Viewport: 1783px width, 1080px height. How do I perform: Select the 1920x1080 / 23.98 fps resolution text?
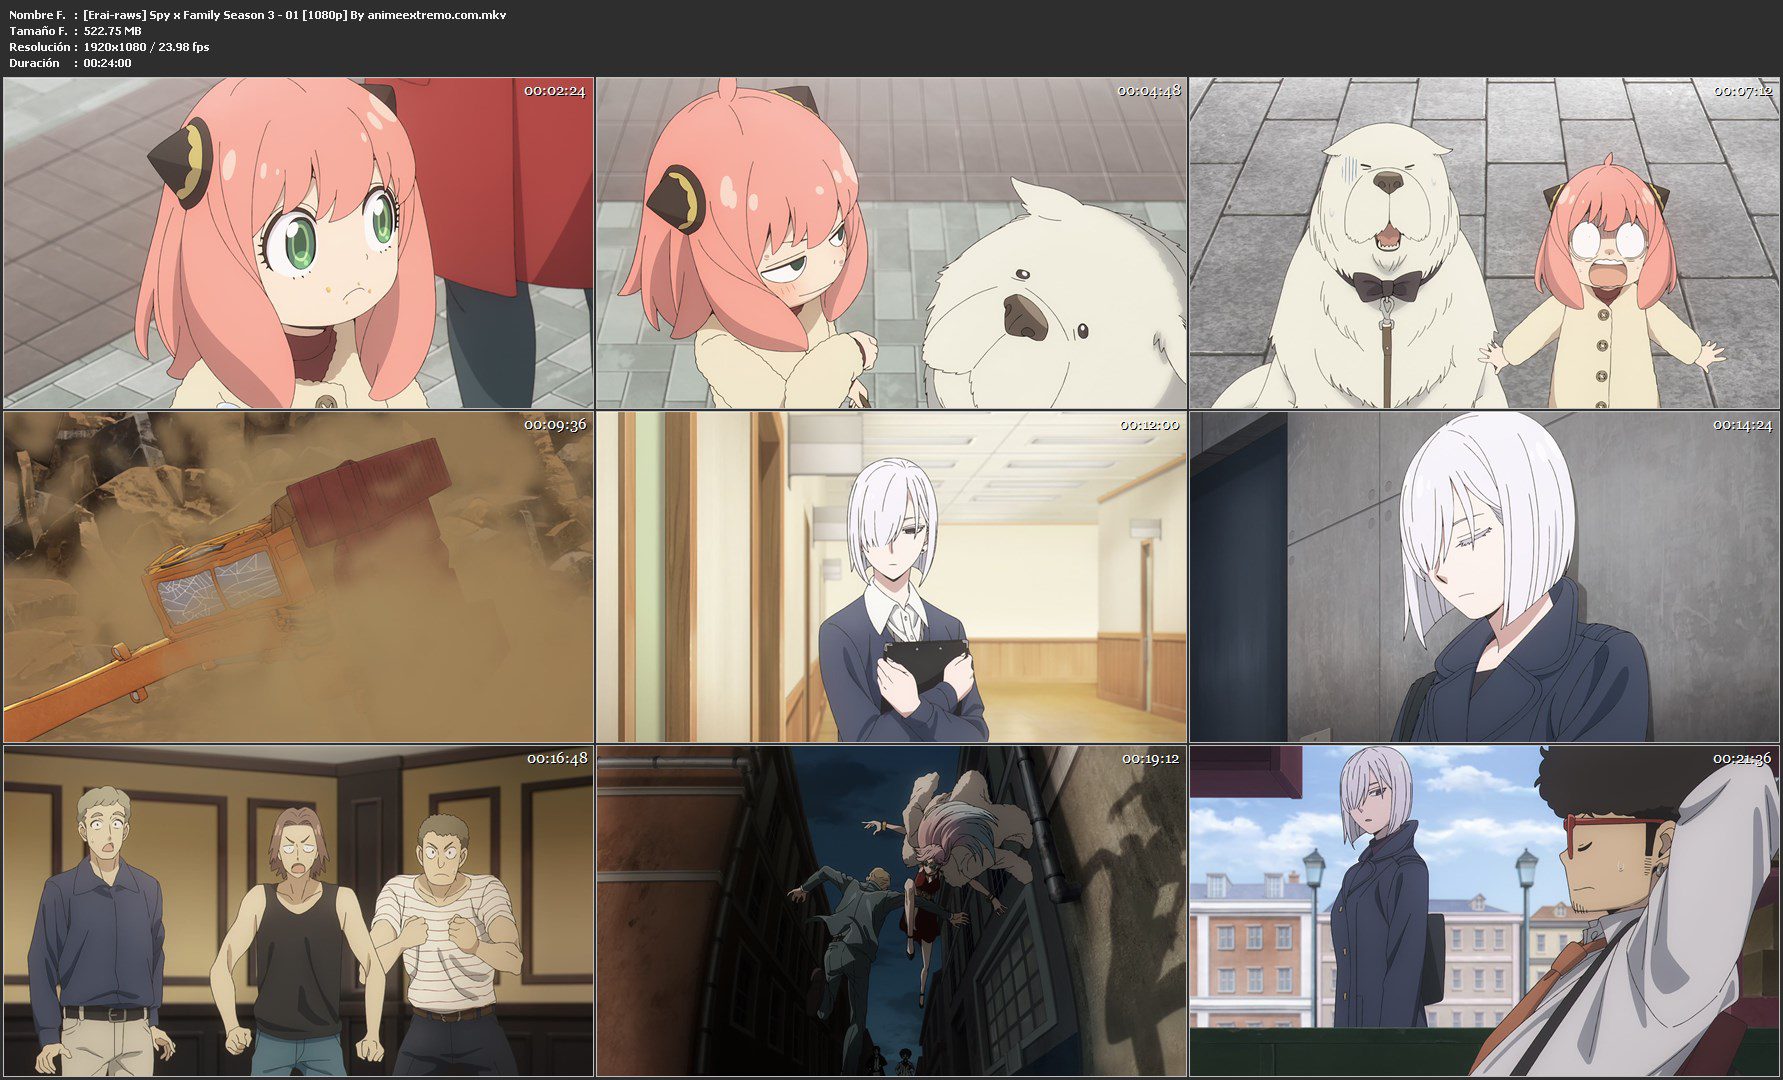tap(146, 47)
